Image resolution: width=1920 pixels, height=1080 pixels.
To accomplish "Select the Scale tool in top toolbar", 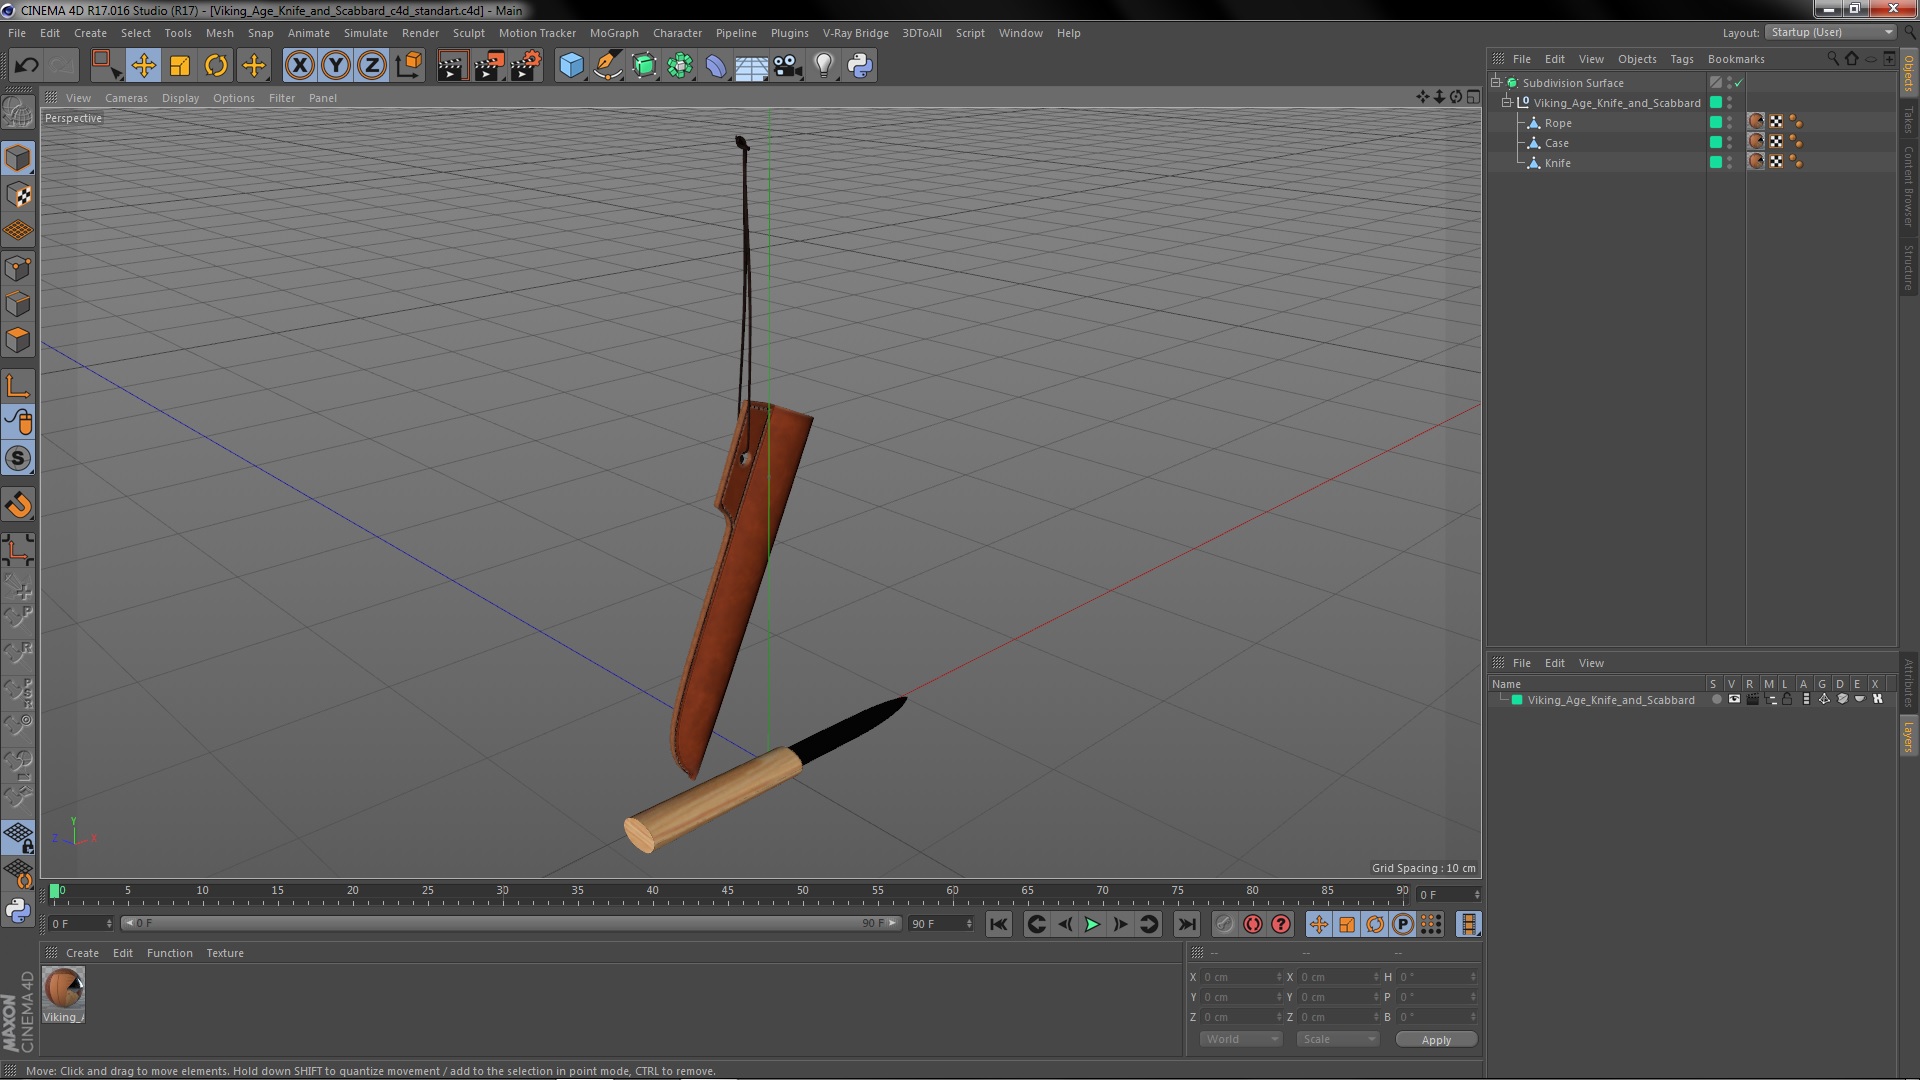I will pos(180,66).
